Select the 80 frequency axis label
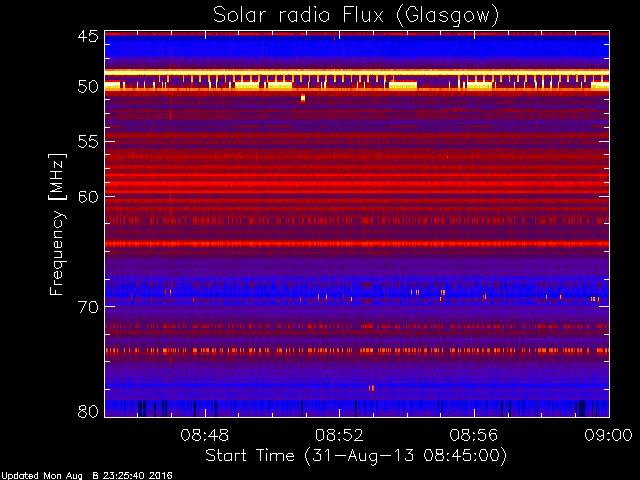640x480 pixels. coord(88,411)
